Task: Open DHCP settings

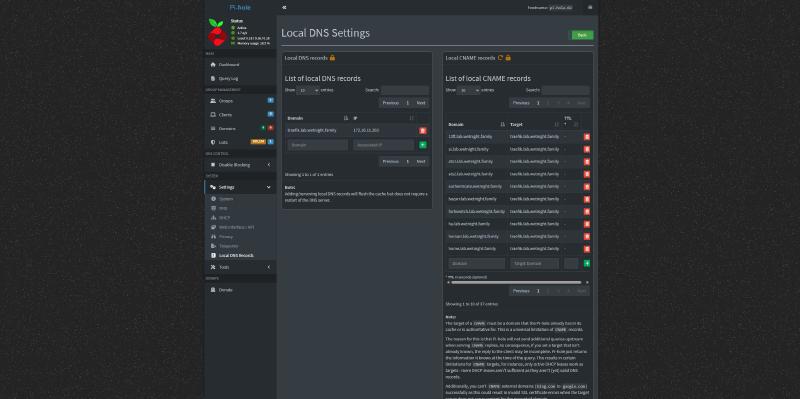Action: coord(240,217)
